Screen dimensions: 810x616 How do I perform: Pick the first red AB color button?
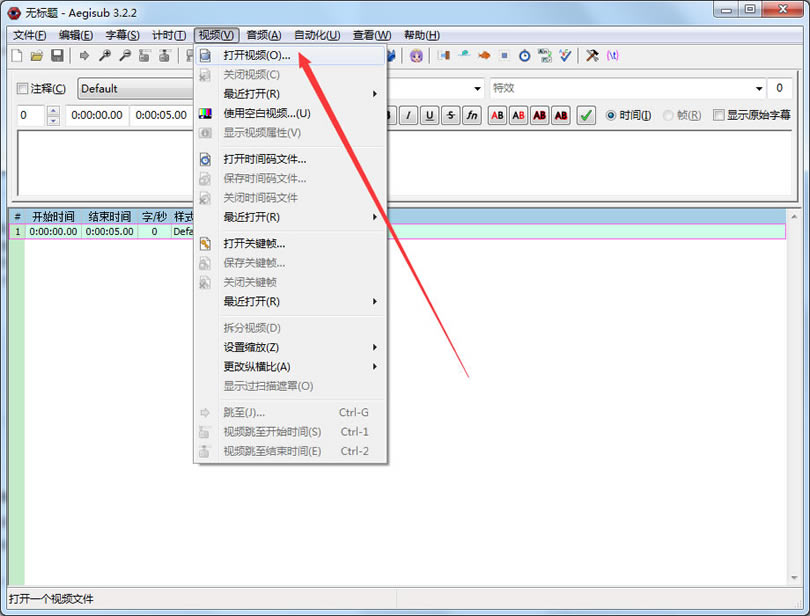point(497,115)
